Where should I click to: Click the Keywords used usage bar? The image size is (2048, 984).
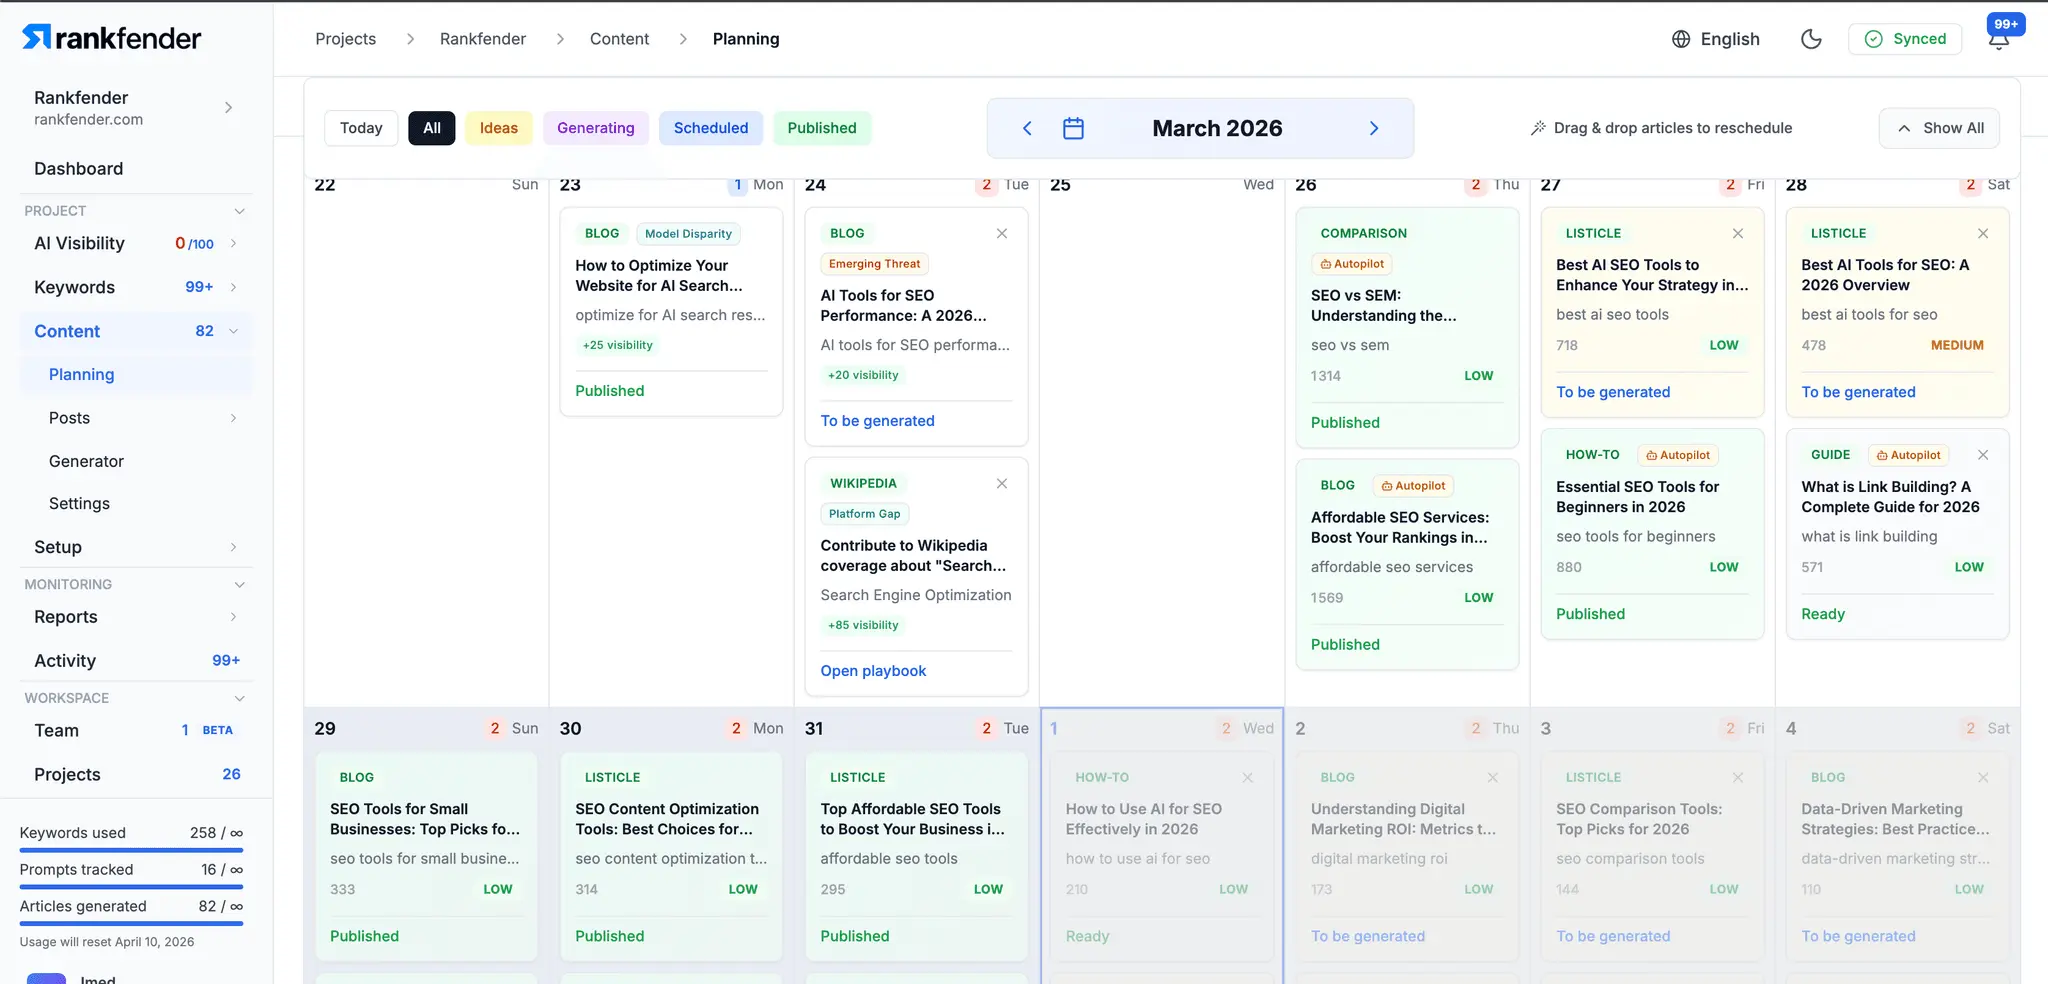[x=131, y=851]
